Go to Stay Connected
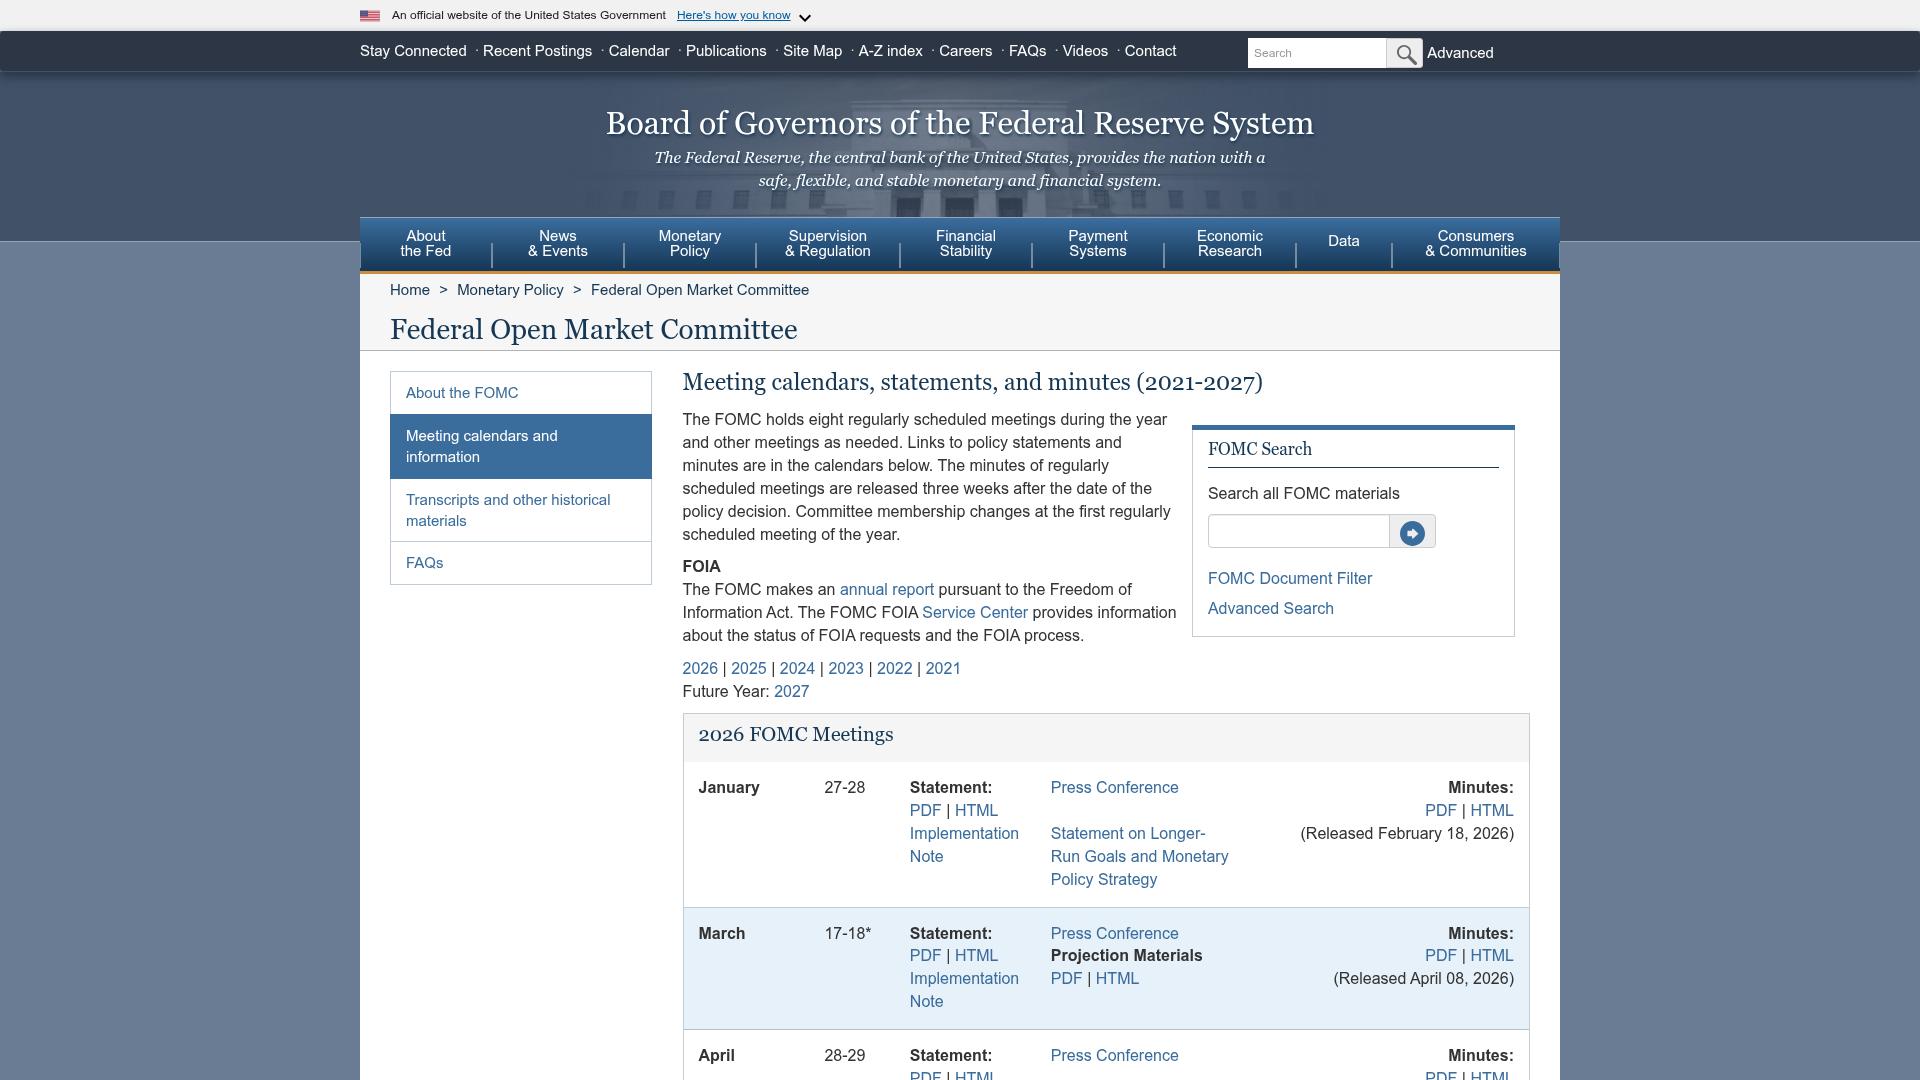 coord(413,51)
